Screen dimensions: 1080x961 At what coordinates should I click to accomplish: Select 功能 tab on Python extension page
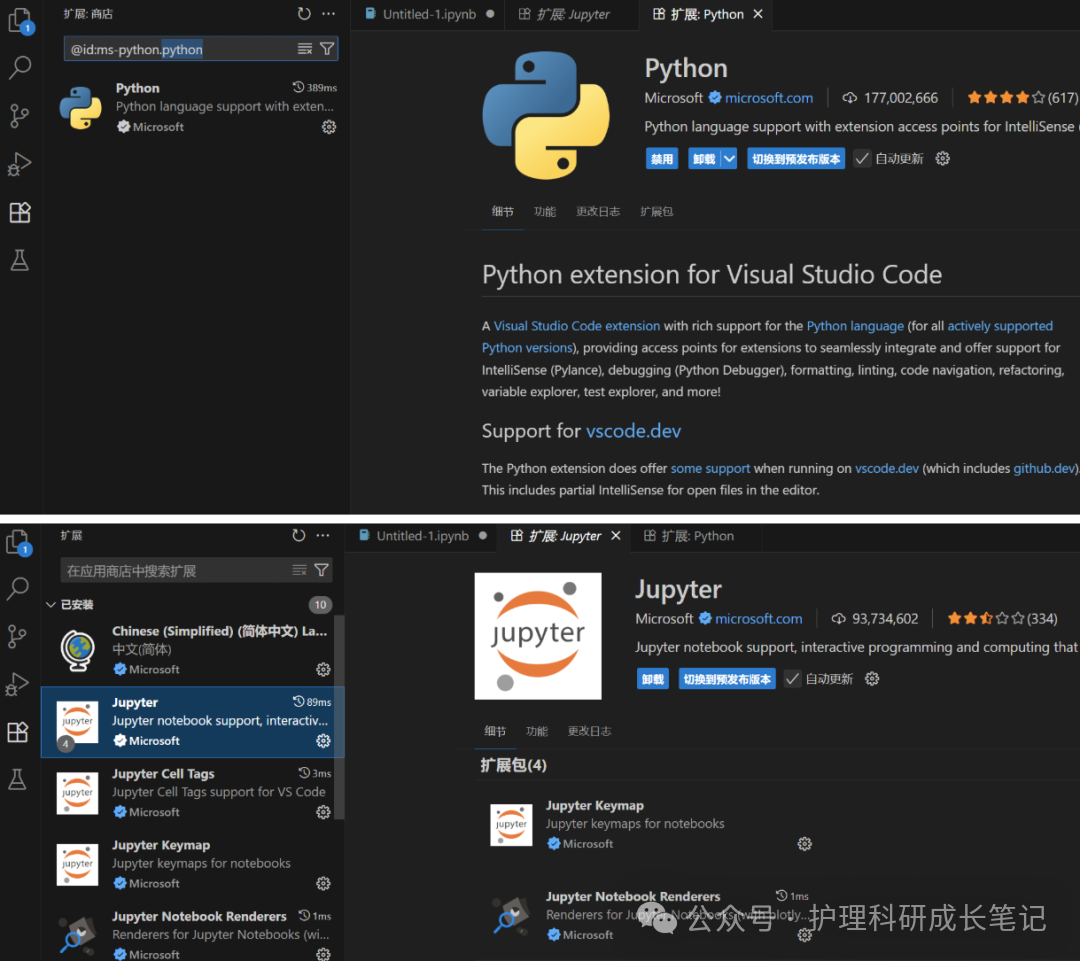[x=544, y=211]
